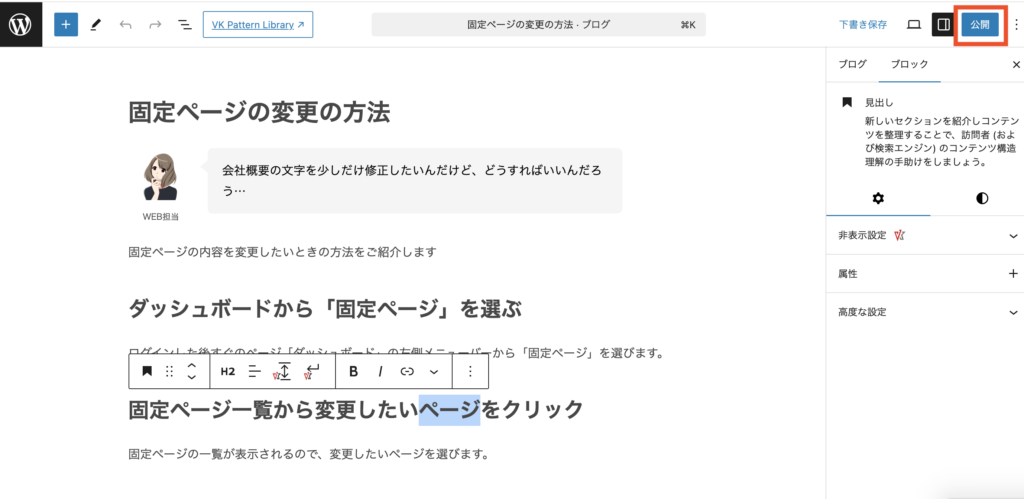The width and height of the screenshot is (1024, 499).
Task: Click the heading block bookmark icon in toolbar
Action: pyautogui.click(x=147, y=371)
